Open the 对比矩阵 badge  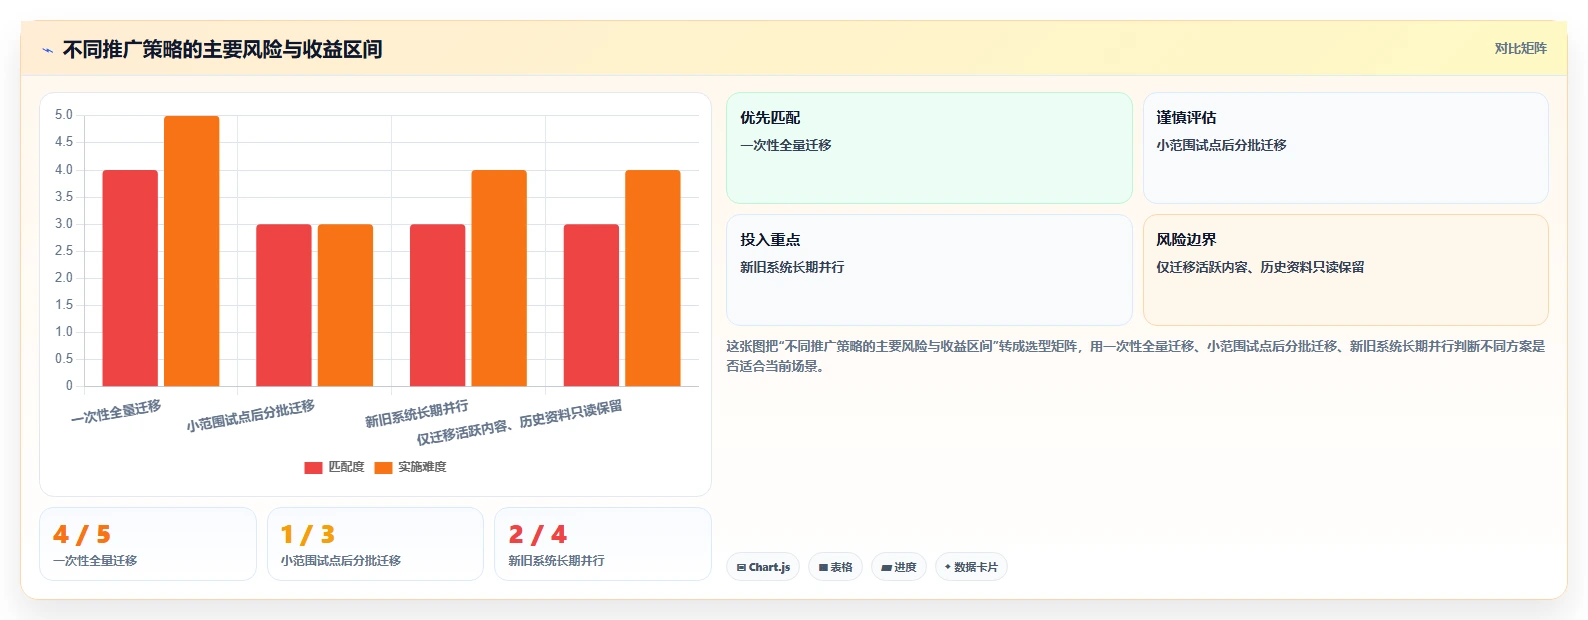click(1520, 48)
